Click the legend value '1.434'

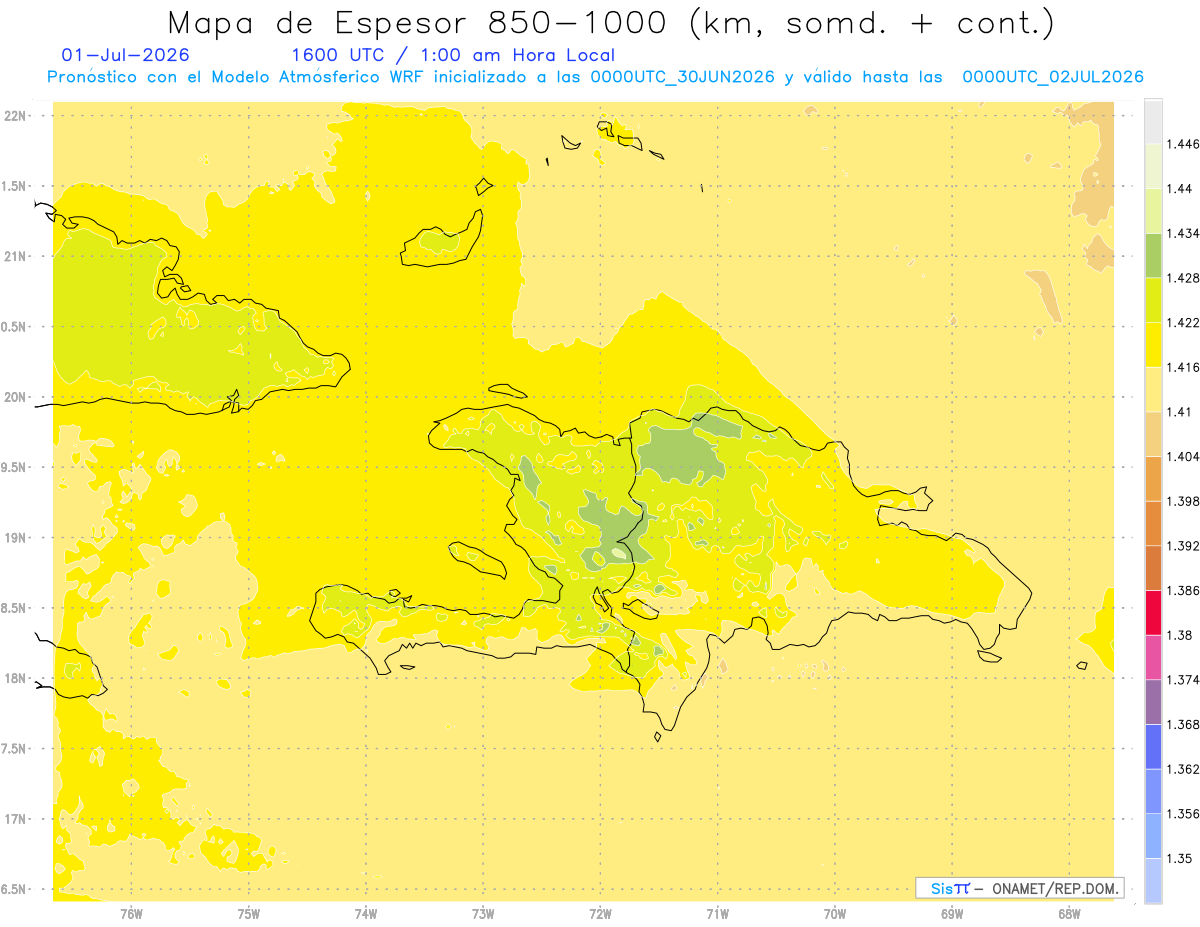click(1183, 233)
